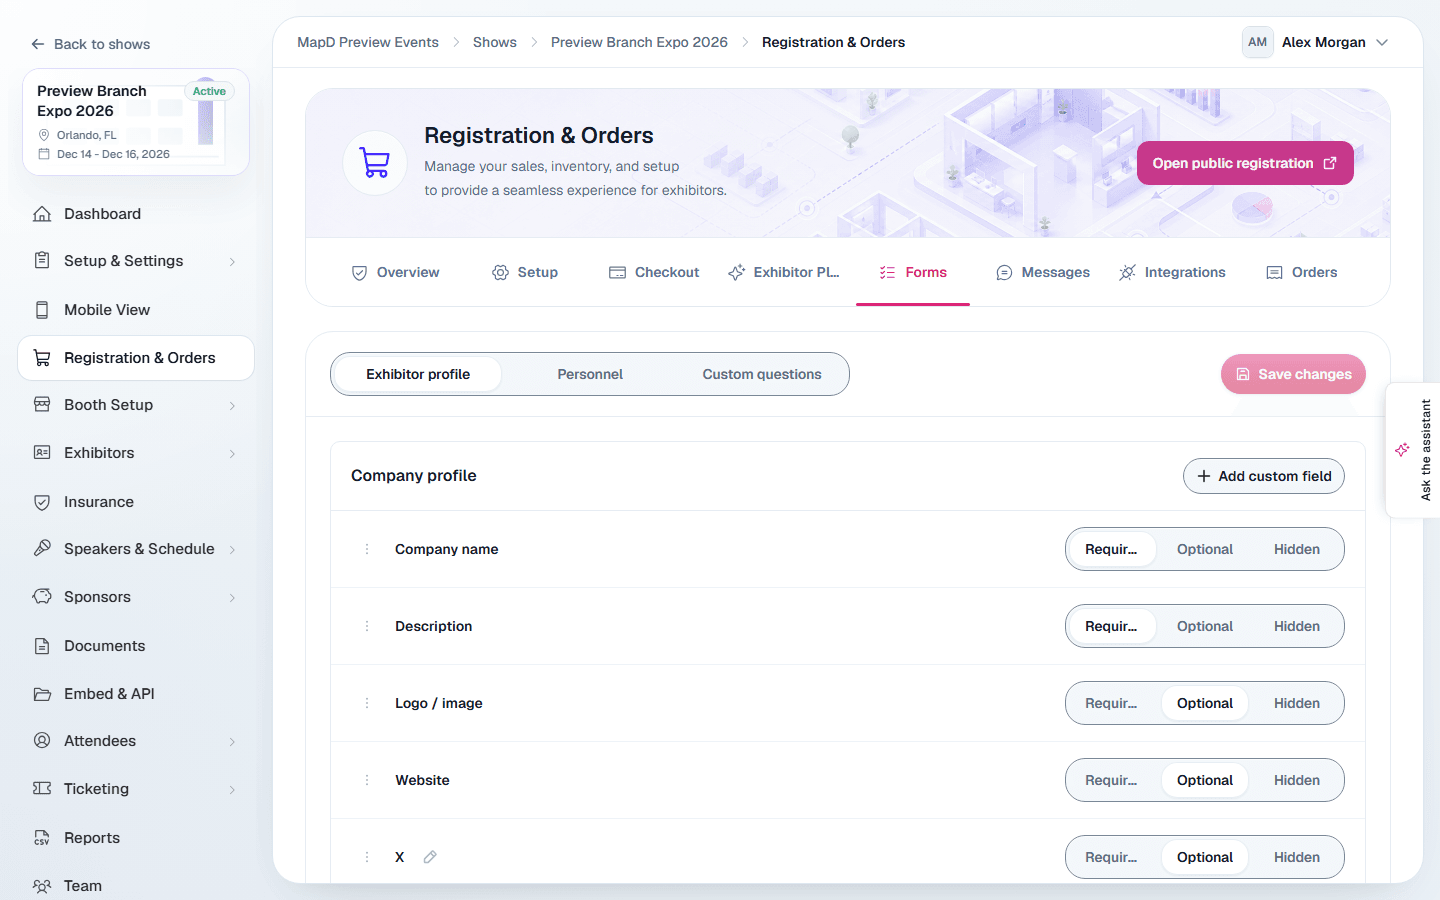Set Description field to Optional

click(1205, 626)
